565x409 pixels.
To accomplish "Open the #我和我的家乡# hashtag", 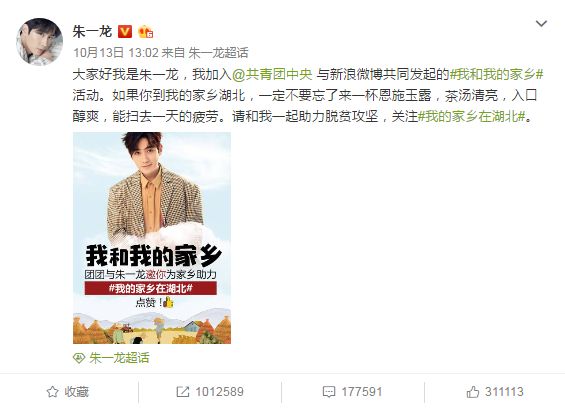I will [497, 74].
